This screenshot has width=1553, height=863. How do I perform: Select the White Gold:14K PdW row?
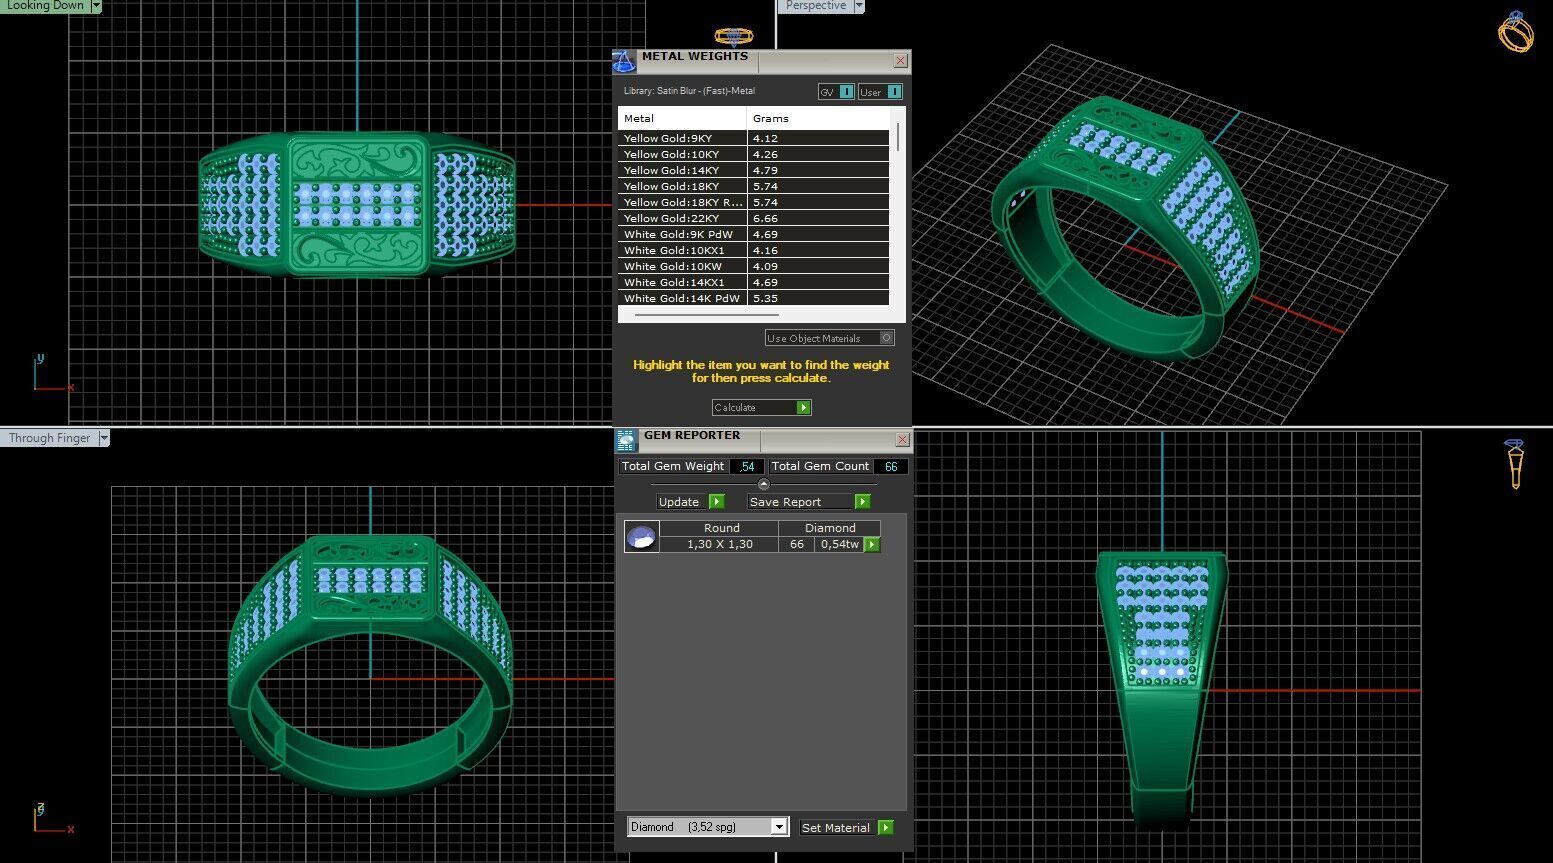point(753,299)
